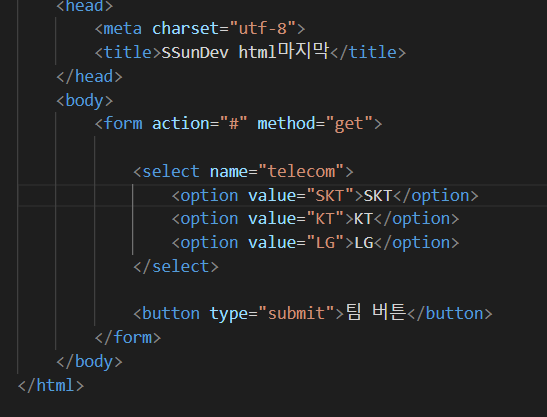The height and width of the screenshot is (417, 547).
Task: Click the closing </option> on LG line
Action: click(x=417, y=243)
